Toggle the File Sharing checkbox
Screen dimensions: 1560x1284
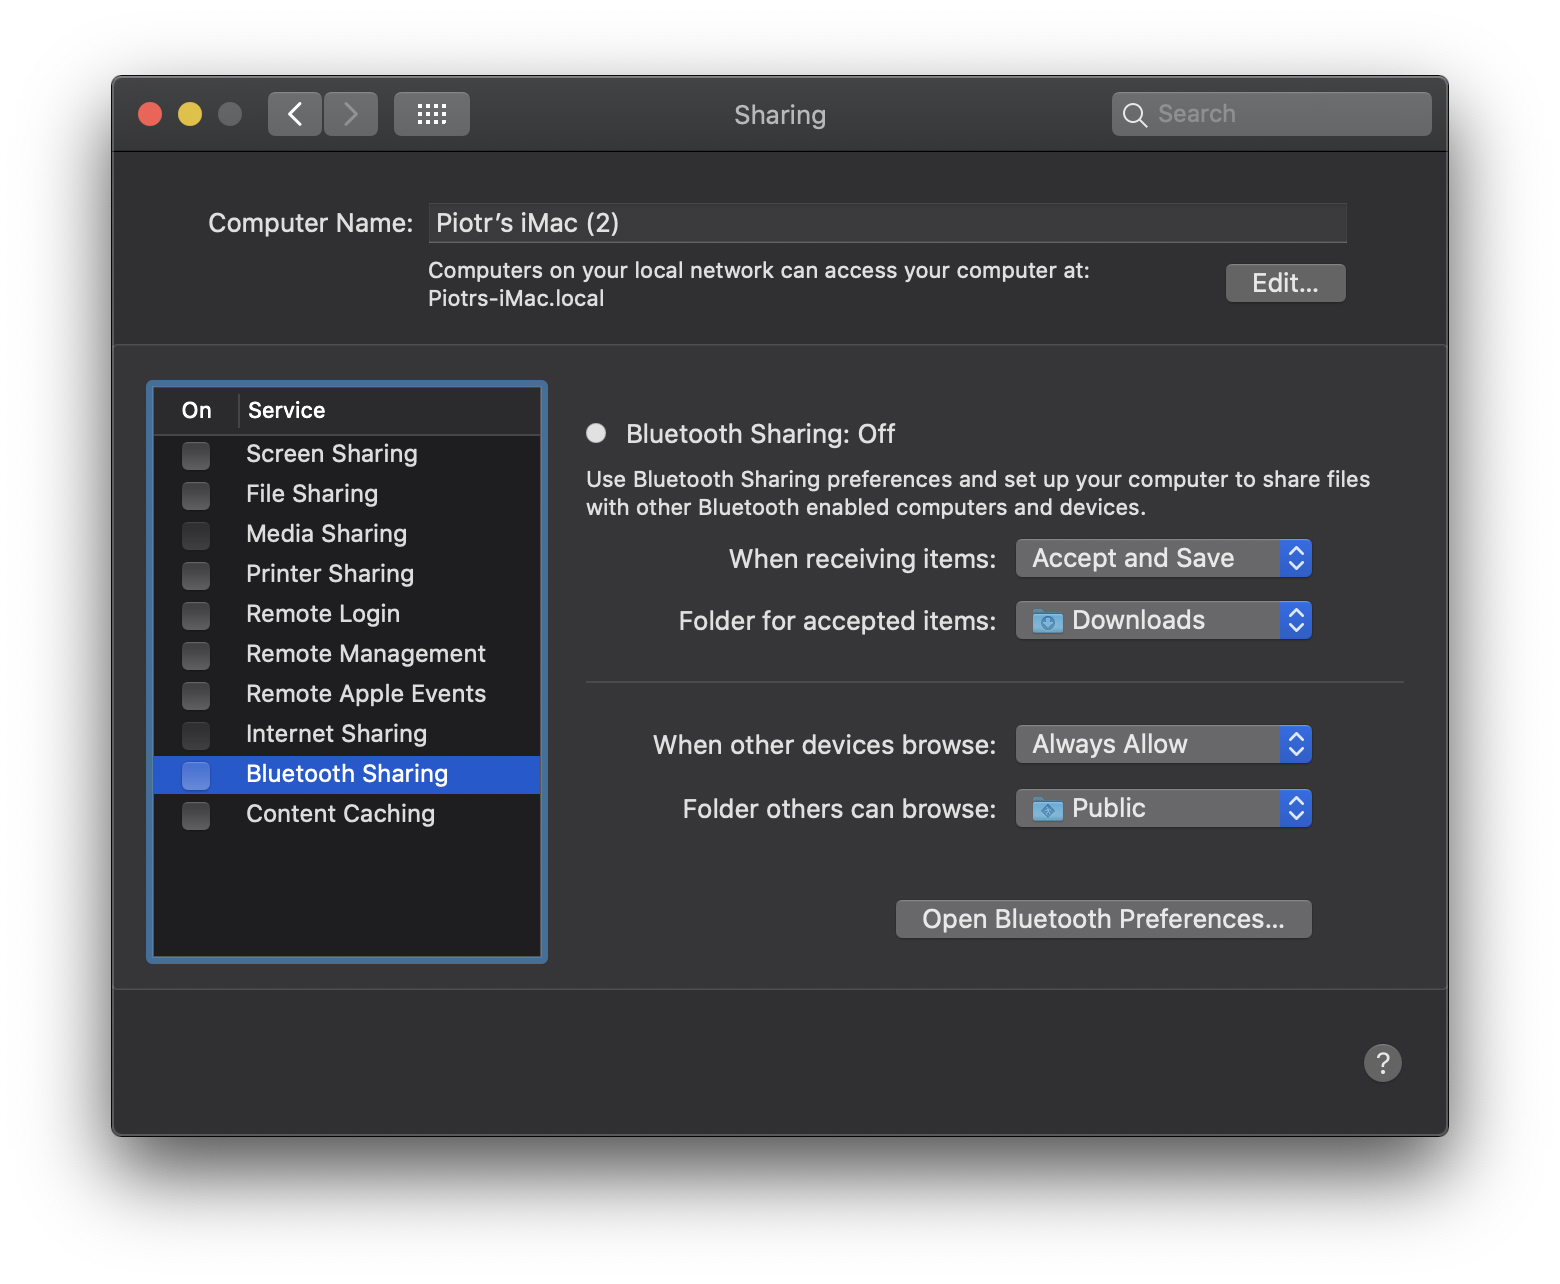(x=196, y=495)
